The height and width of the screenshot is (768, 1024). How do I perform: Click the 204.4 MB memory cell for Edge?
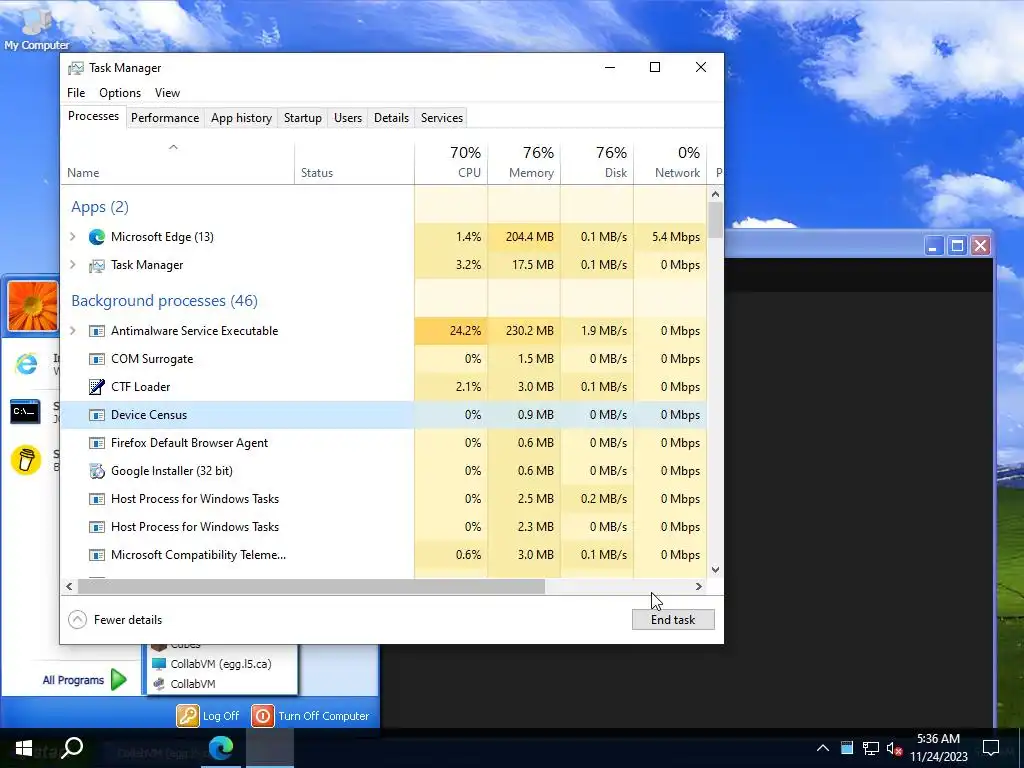tap(524, 237)
